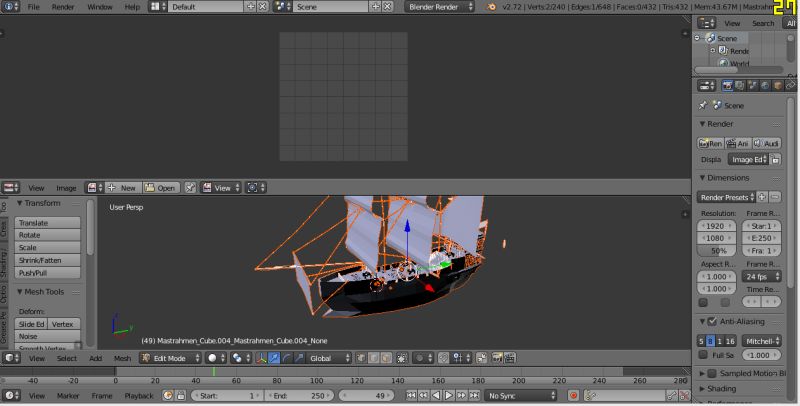Toggle limit selection to visible icon
800x406 pixels.
402,358
